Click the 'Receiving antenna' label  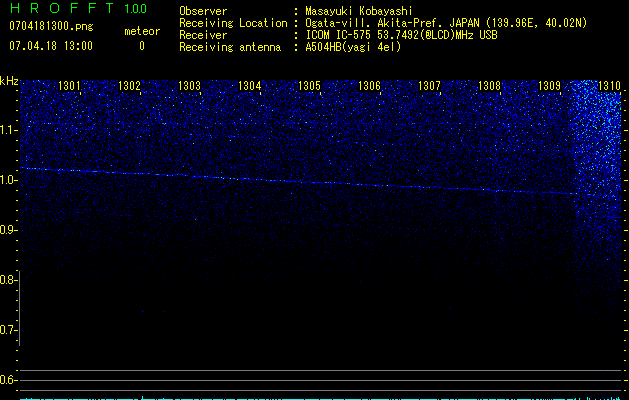[x=230, y=47]
